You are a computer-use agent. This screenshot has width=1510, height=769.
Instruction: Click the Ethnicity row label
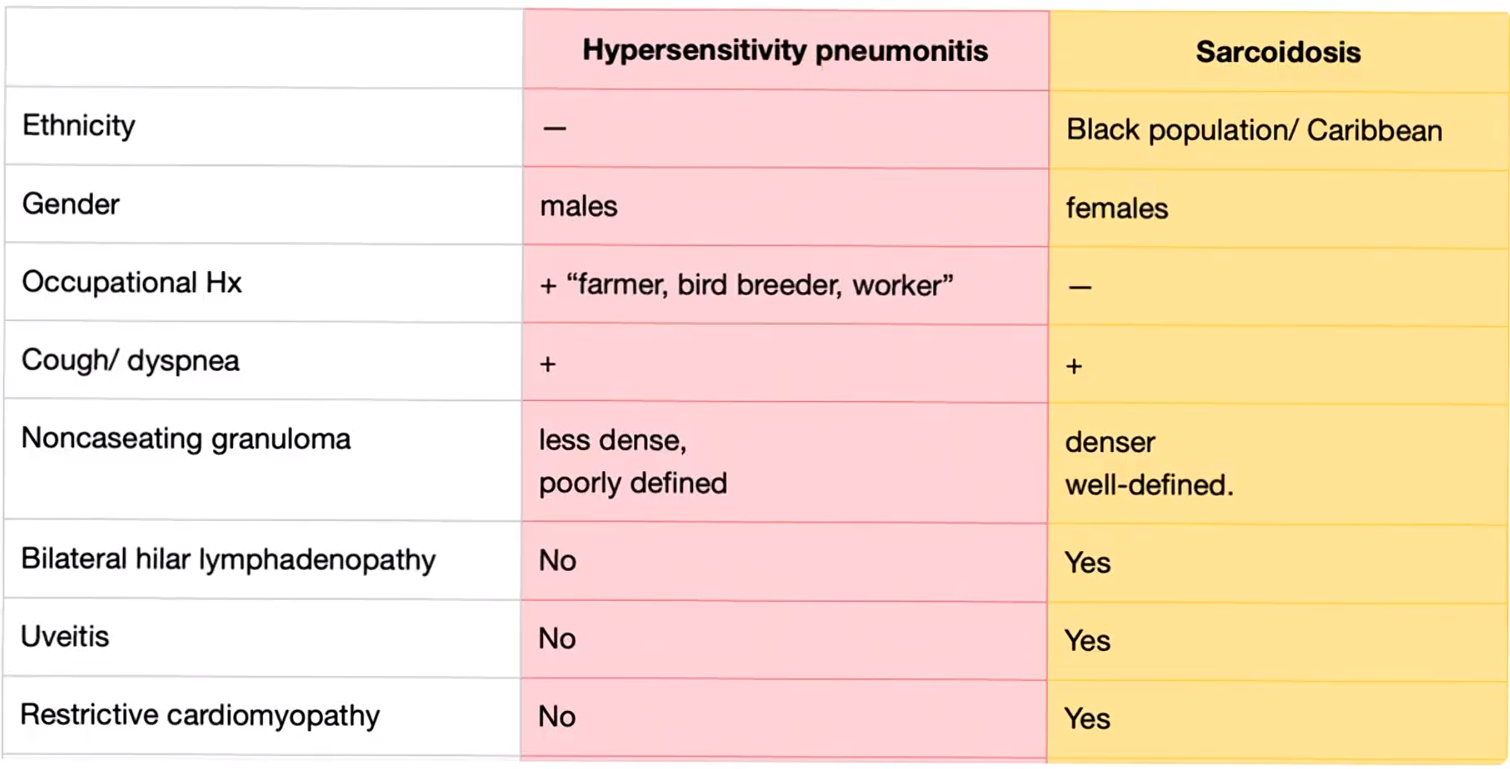tap(78, 126)
